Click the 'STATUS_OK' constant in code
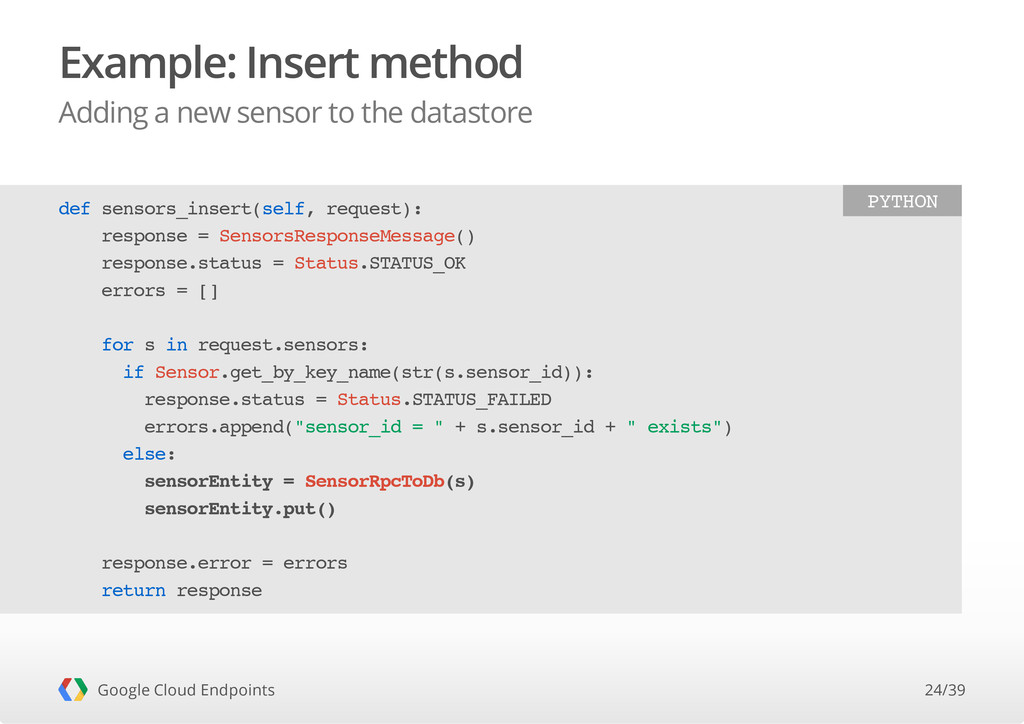The image size is (1024, 724). [x=417, y=263]
